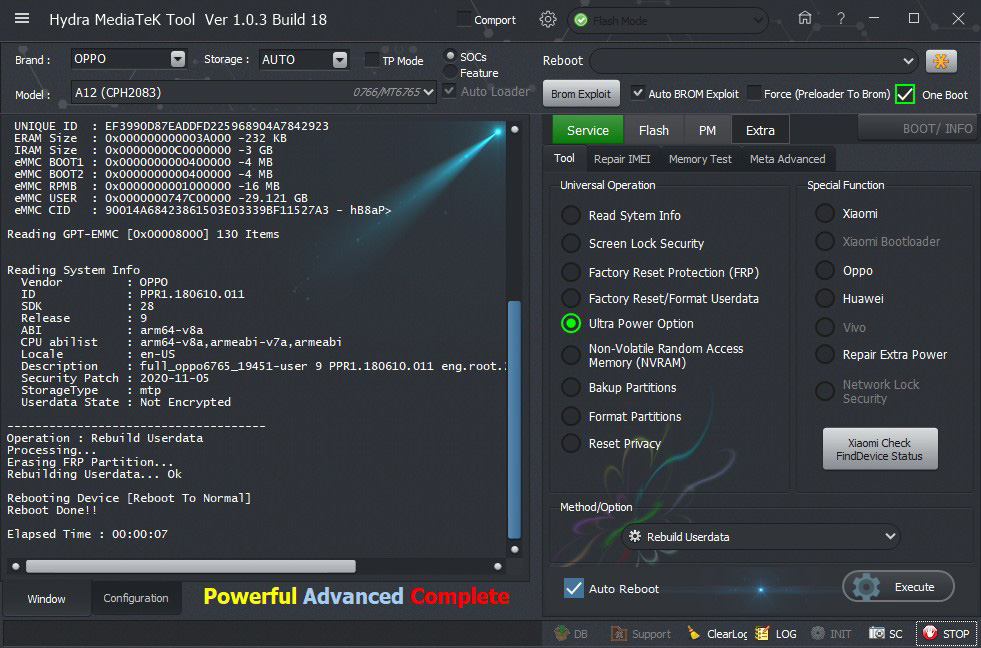Click the home icon

tap(805, 18)
